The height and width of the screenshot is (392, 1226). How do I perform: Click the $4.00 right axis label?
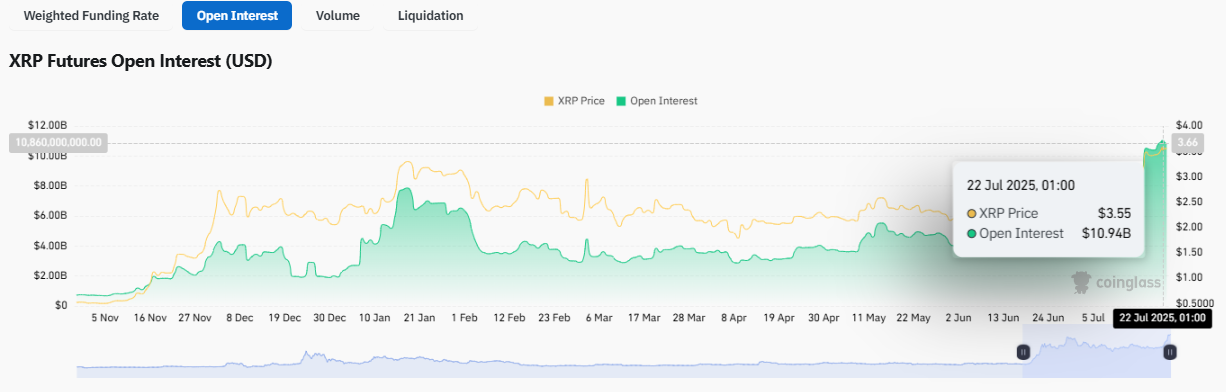coord(1189,125)
